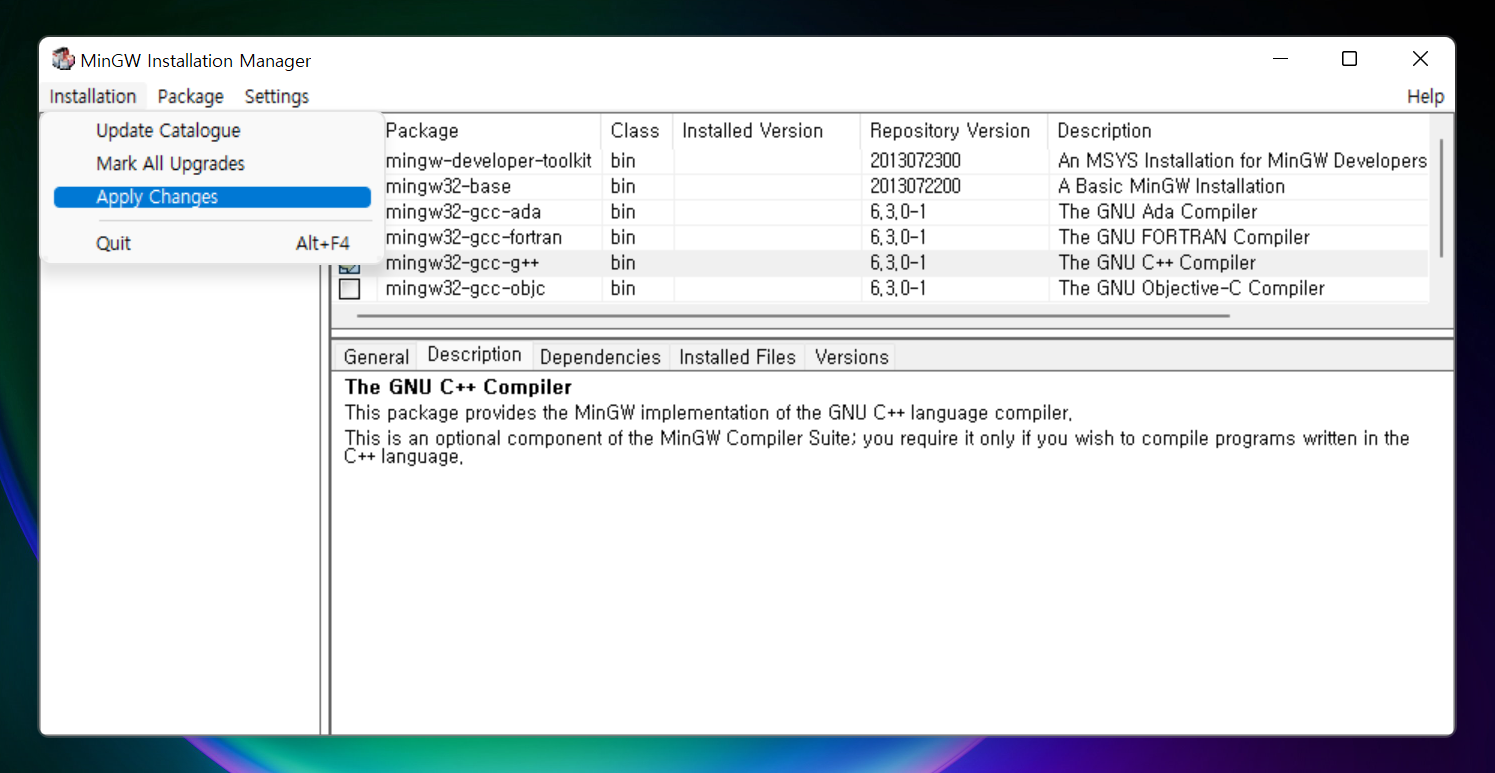Click the Description column header
This screenshot has width=1495, height=773.
click(x=1238, y=131)
